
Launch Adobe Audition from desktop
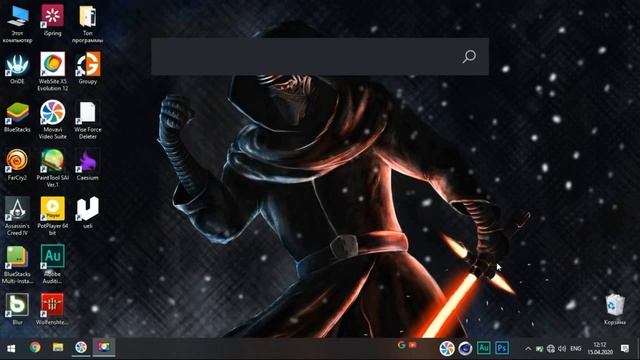53,264
